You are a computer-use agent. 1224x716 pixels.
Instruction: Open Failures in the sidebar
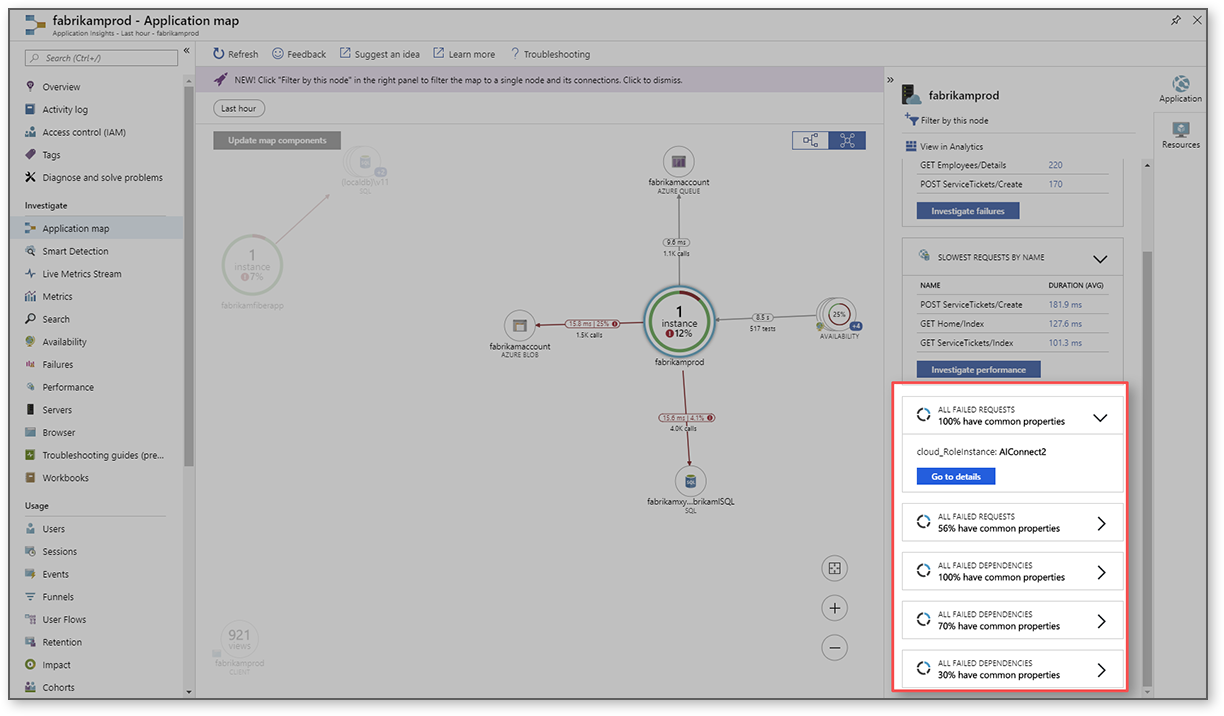(x=58, y=365)
